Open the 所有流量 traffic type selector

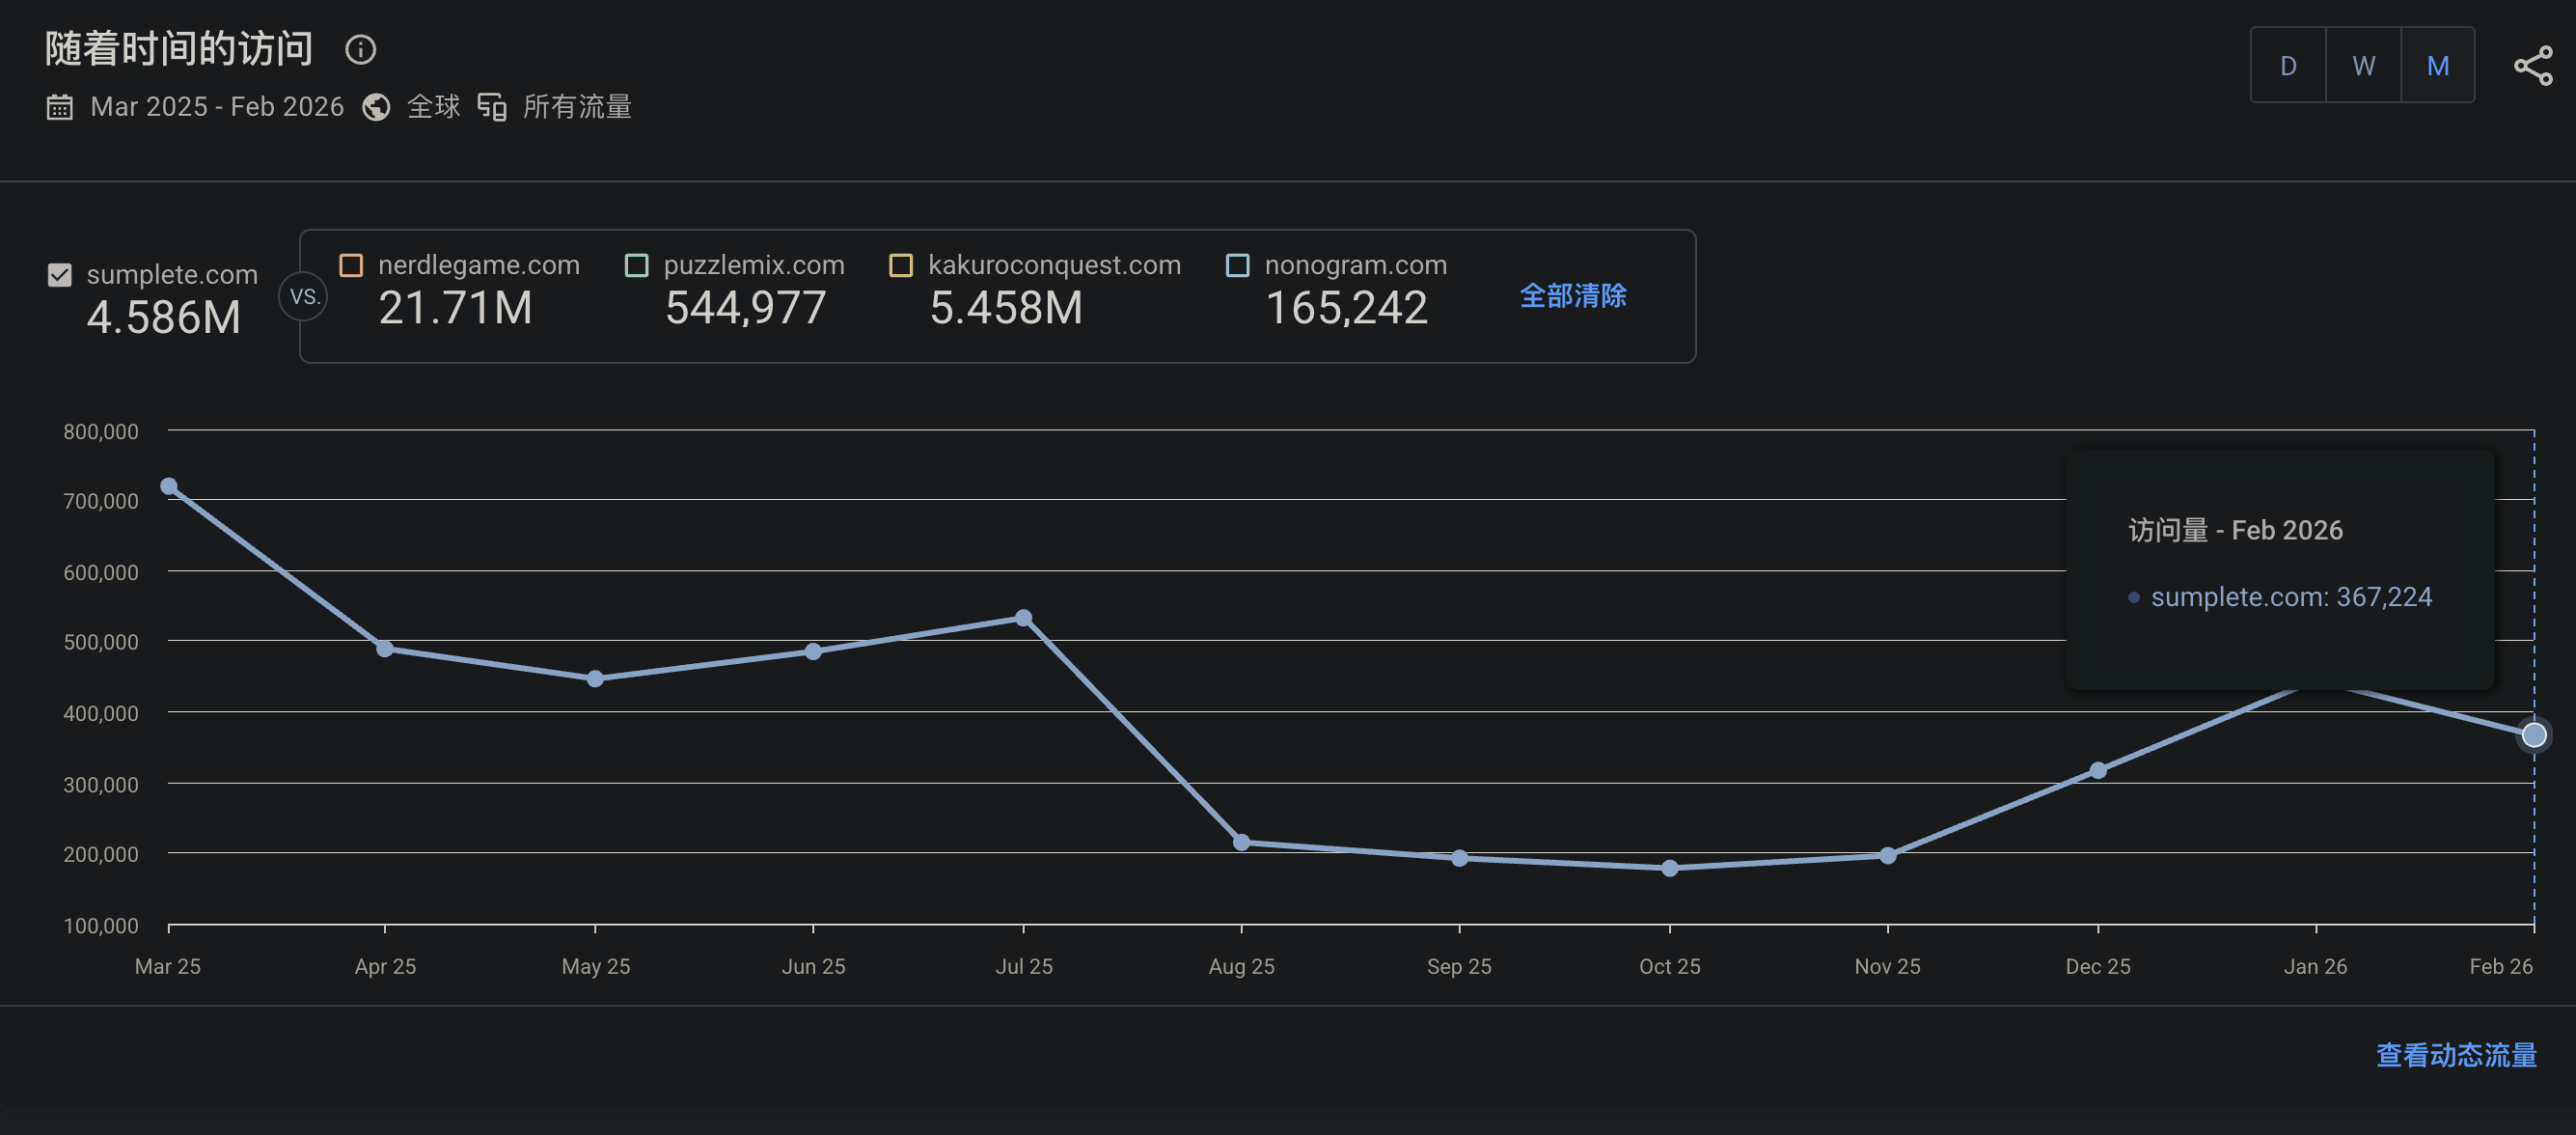pyautogui.click(x=577, y=107)
